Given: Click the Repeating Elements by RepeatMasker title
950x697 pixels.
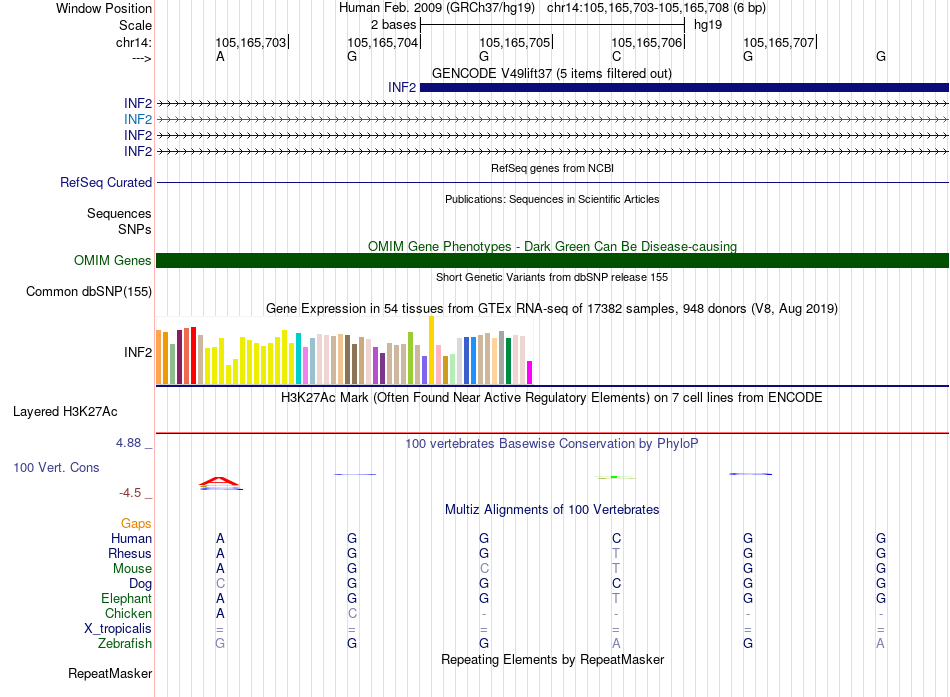Looking at the screenshot, I should coord(552,659).
